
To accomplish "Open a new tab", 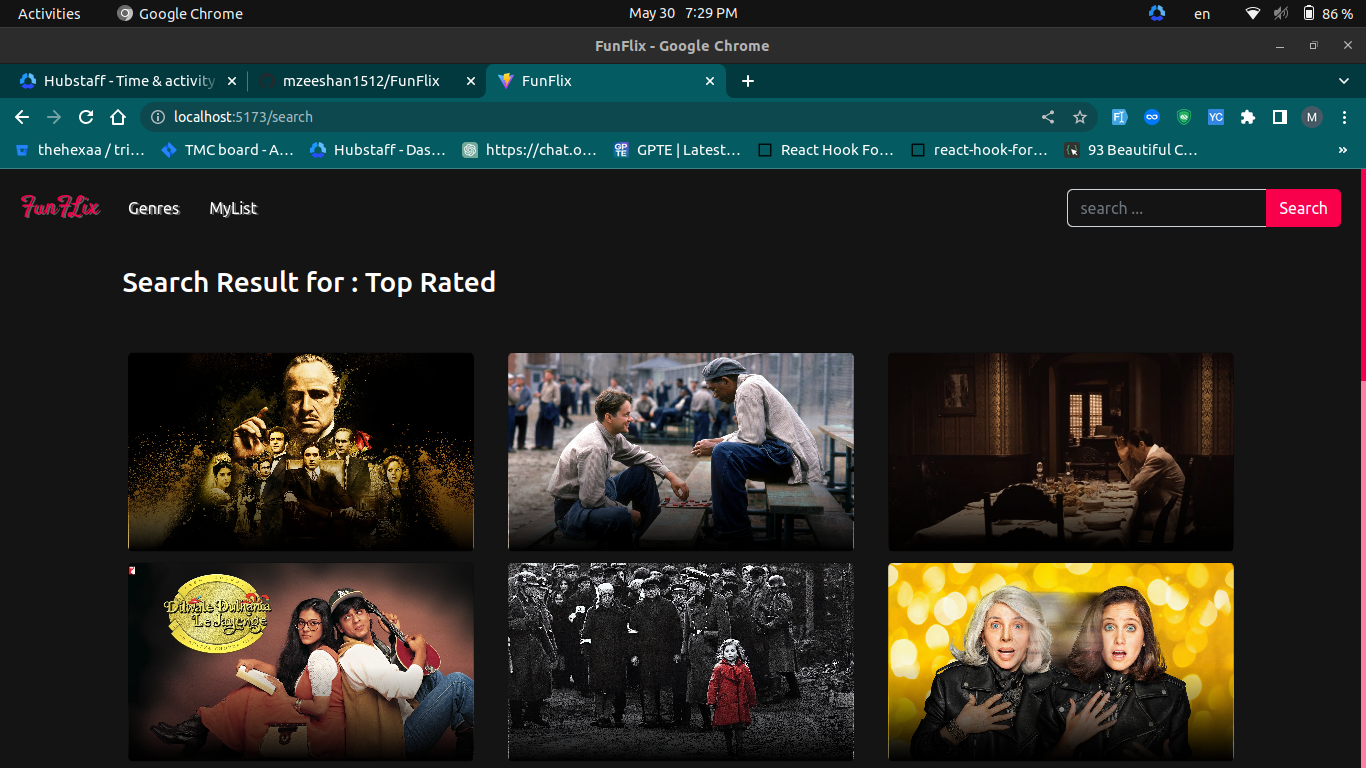I will click(748, 81).
